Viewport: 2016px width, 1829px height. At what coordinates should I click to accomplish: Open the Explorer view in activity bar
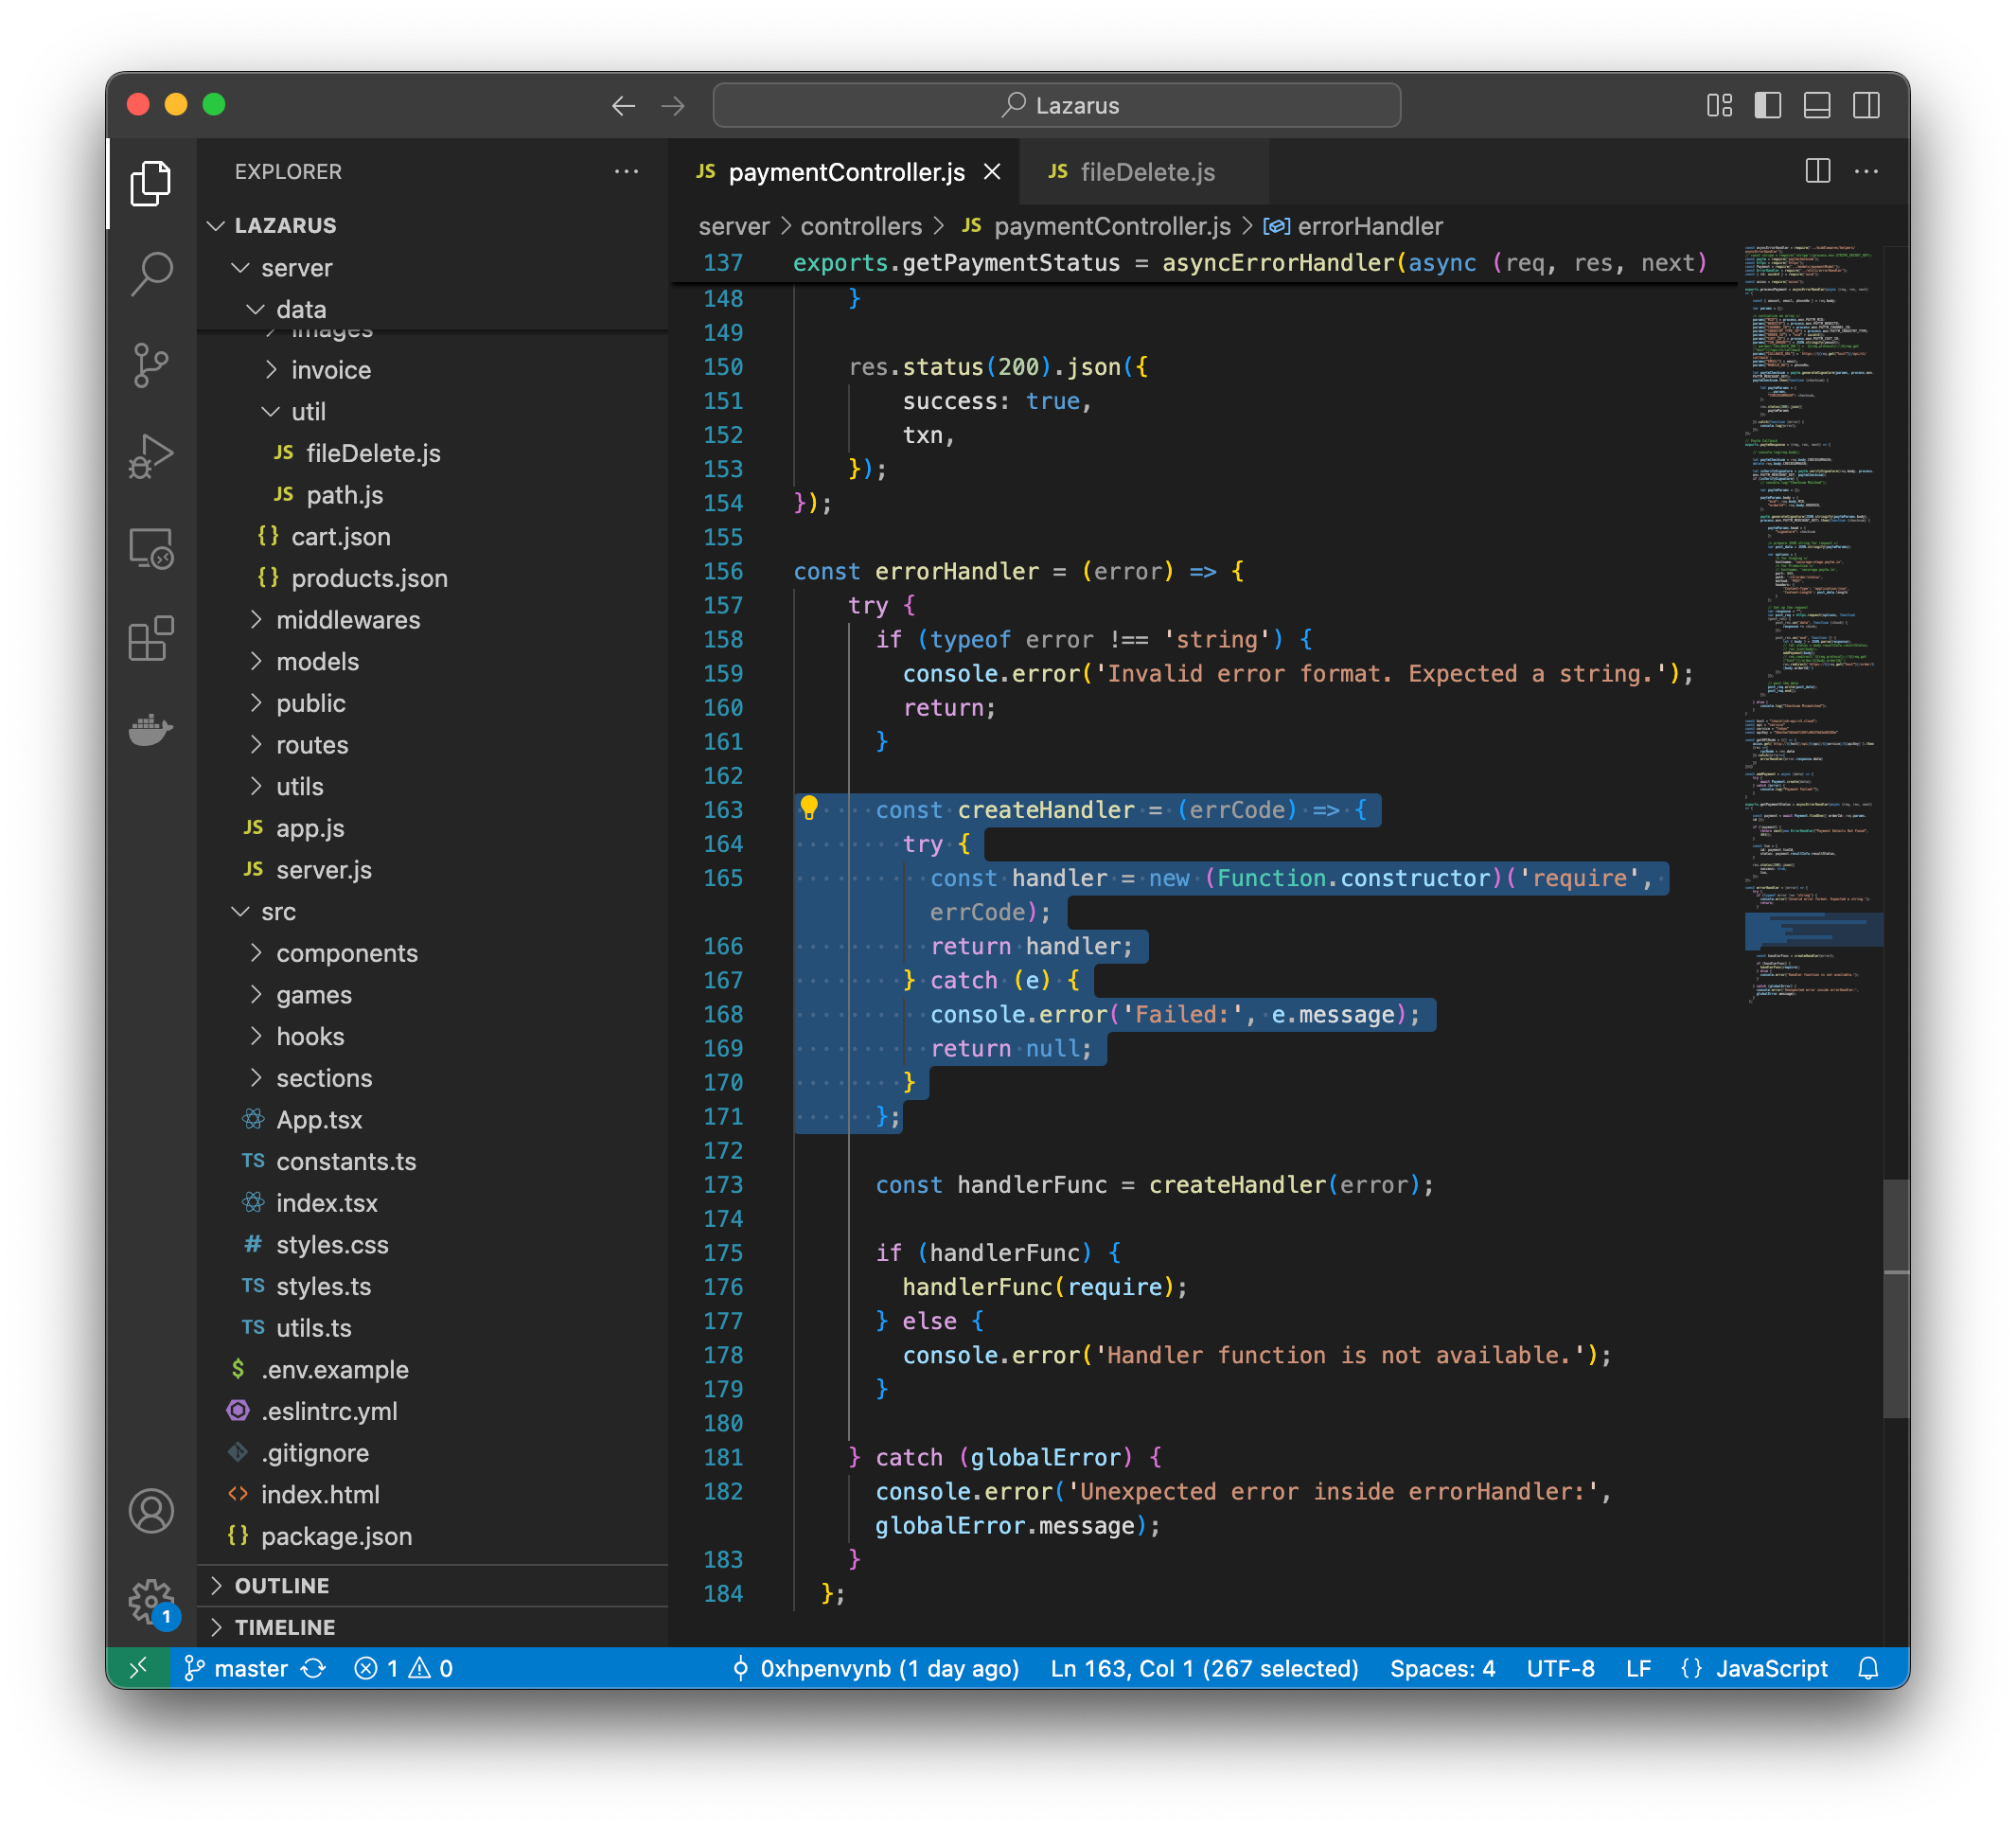coord(151,184)
